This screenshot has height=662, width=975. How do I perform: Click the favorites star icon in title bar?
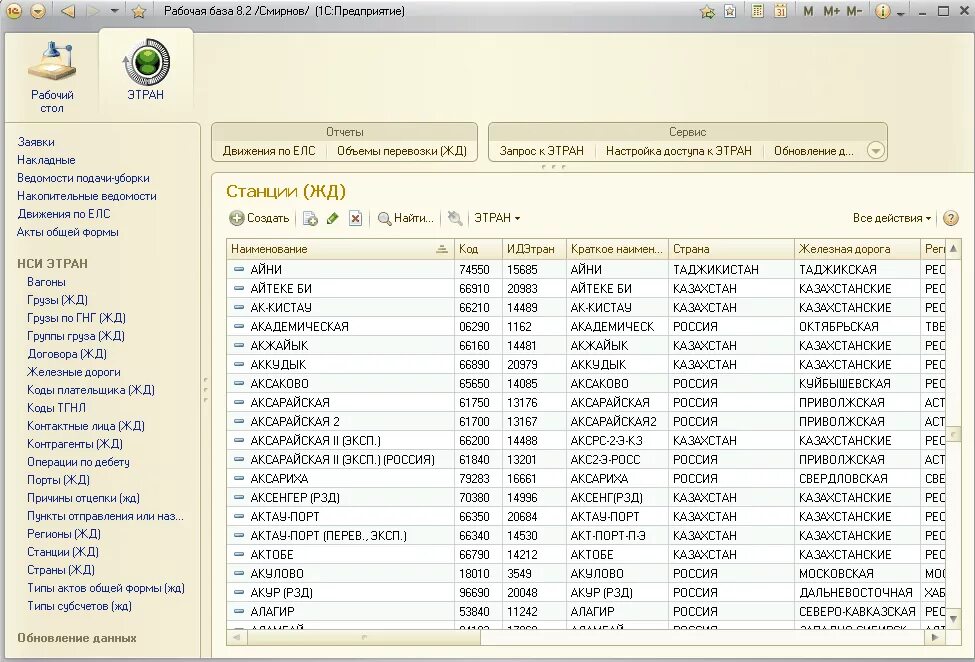[x=139, y=11]
